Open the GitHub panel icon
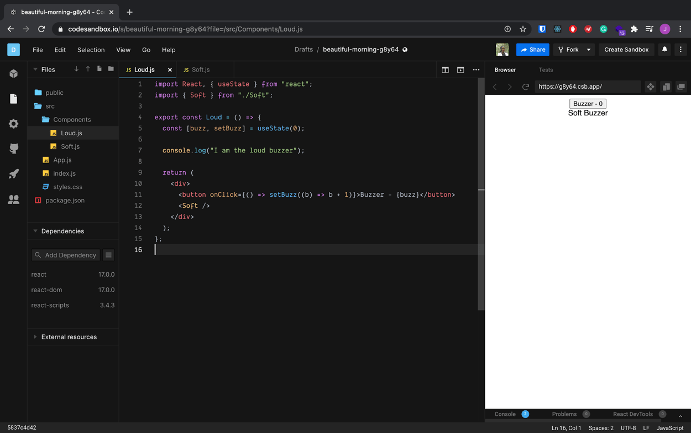Viewport: 692px width, 434px height. click(14, 149)
